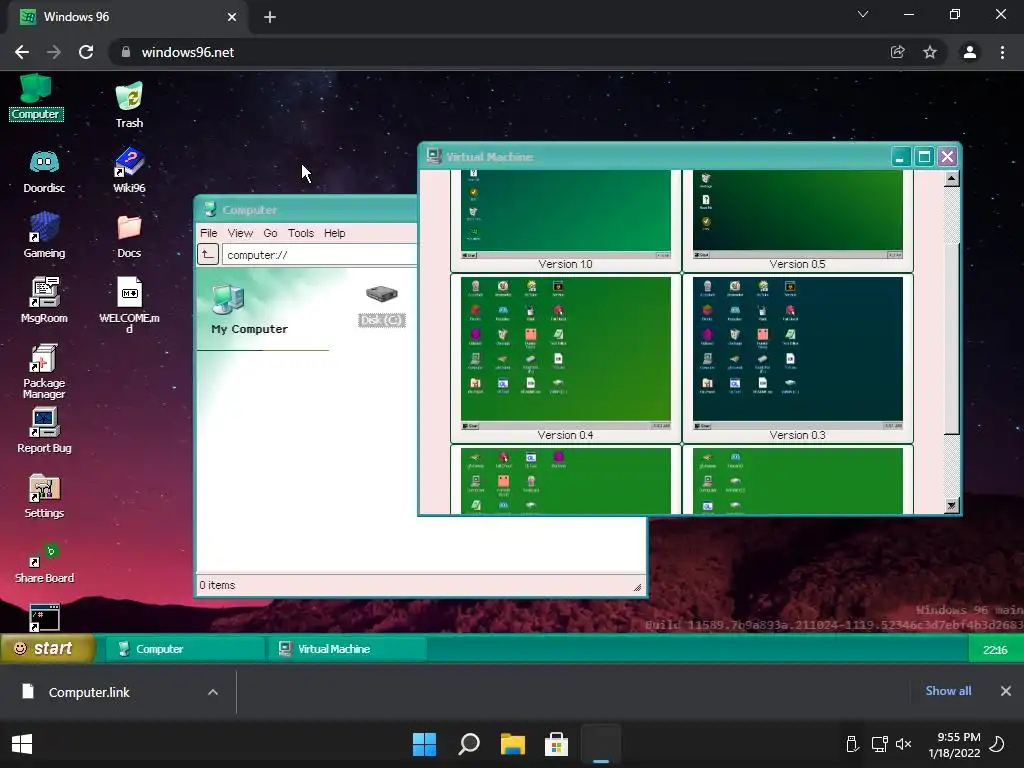The image size is (1024, 768).
Task: Open the Windows 11 Start menu
Action: coord(424,744)
